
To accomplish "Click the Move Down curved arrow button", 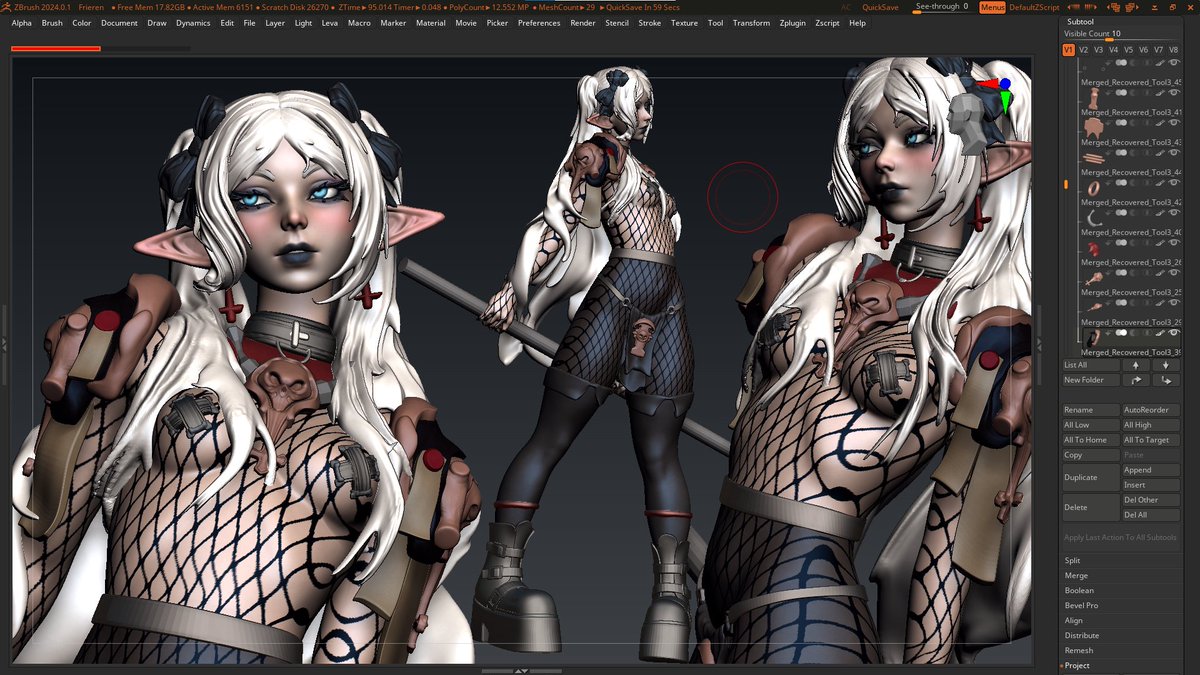I will click(x=1166, y=380).
